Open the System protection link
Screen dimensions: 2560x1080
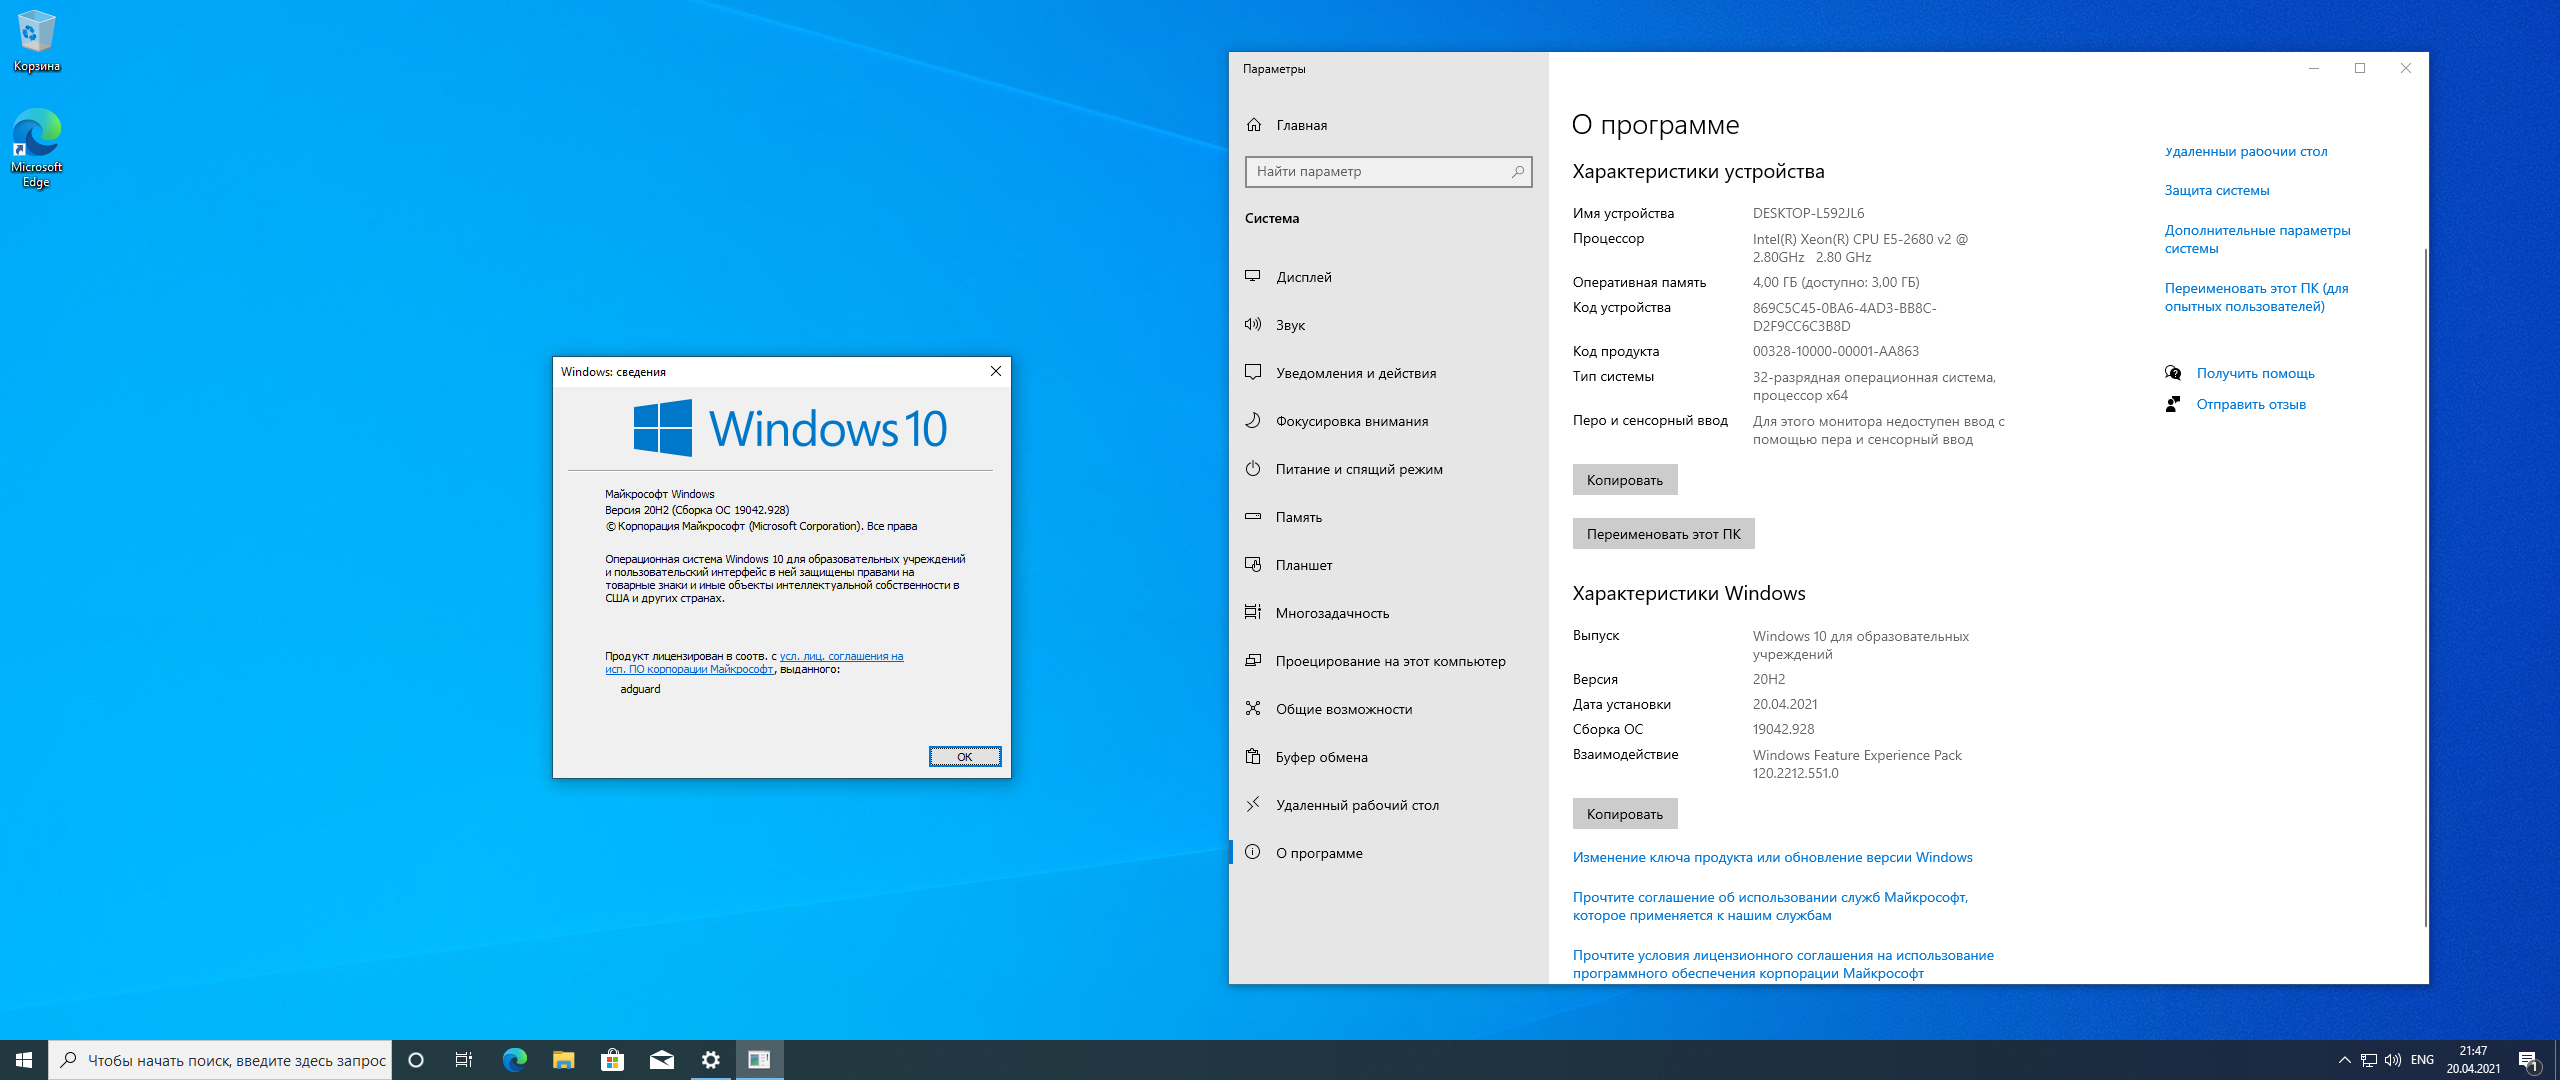[2216, 190]
